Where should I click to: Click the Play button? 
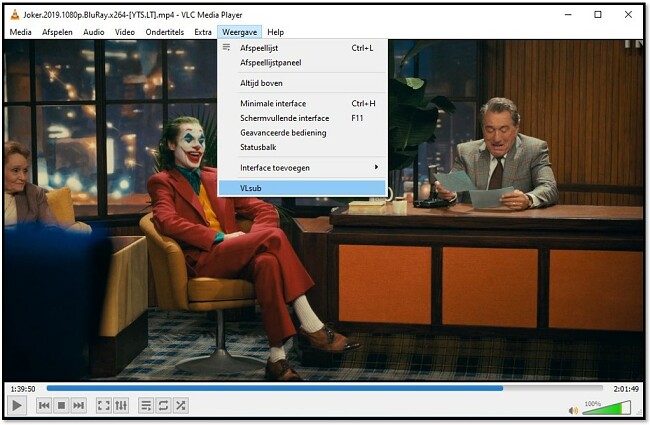pos(17,405)
